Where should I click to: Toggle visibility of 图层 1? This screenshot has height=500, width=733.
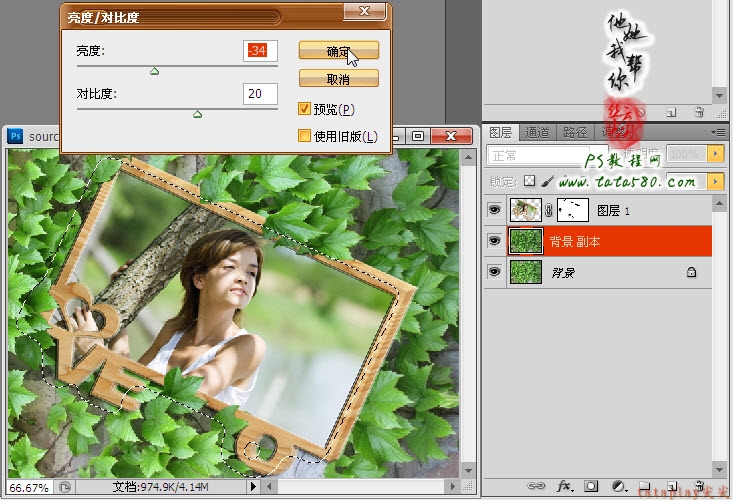[495, 210]
